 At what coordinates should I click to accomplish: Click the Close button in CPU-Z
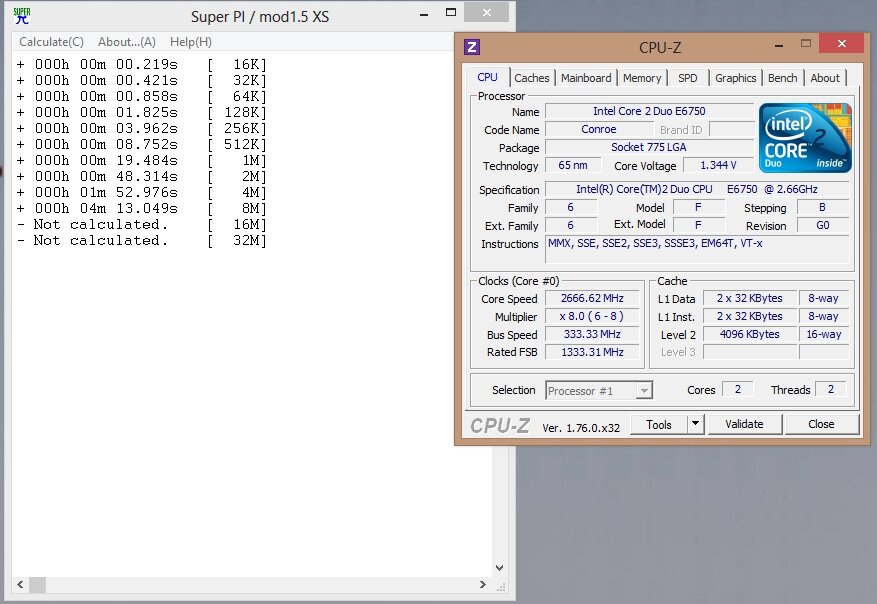click(x=821, y=424)
